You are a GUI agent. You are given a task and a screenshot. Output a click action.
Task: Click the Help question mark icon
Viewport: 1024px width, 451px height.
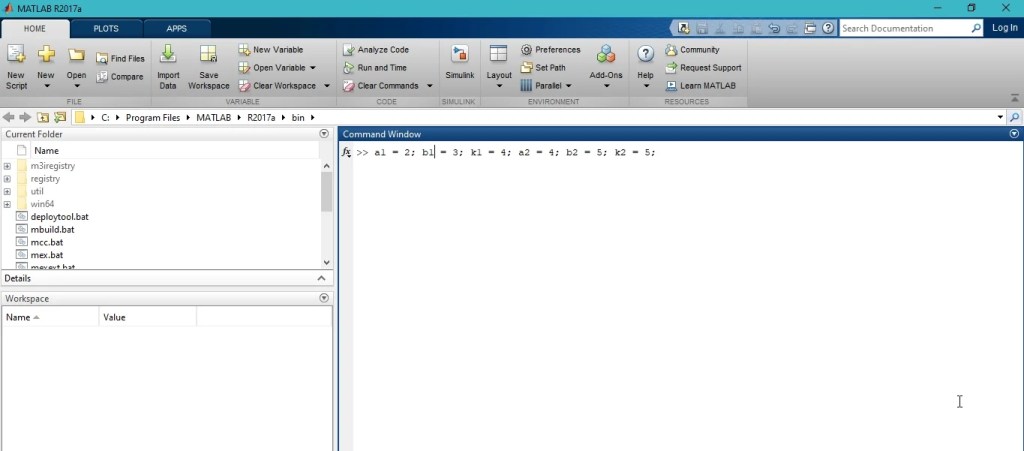coord(645,54)
